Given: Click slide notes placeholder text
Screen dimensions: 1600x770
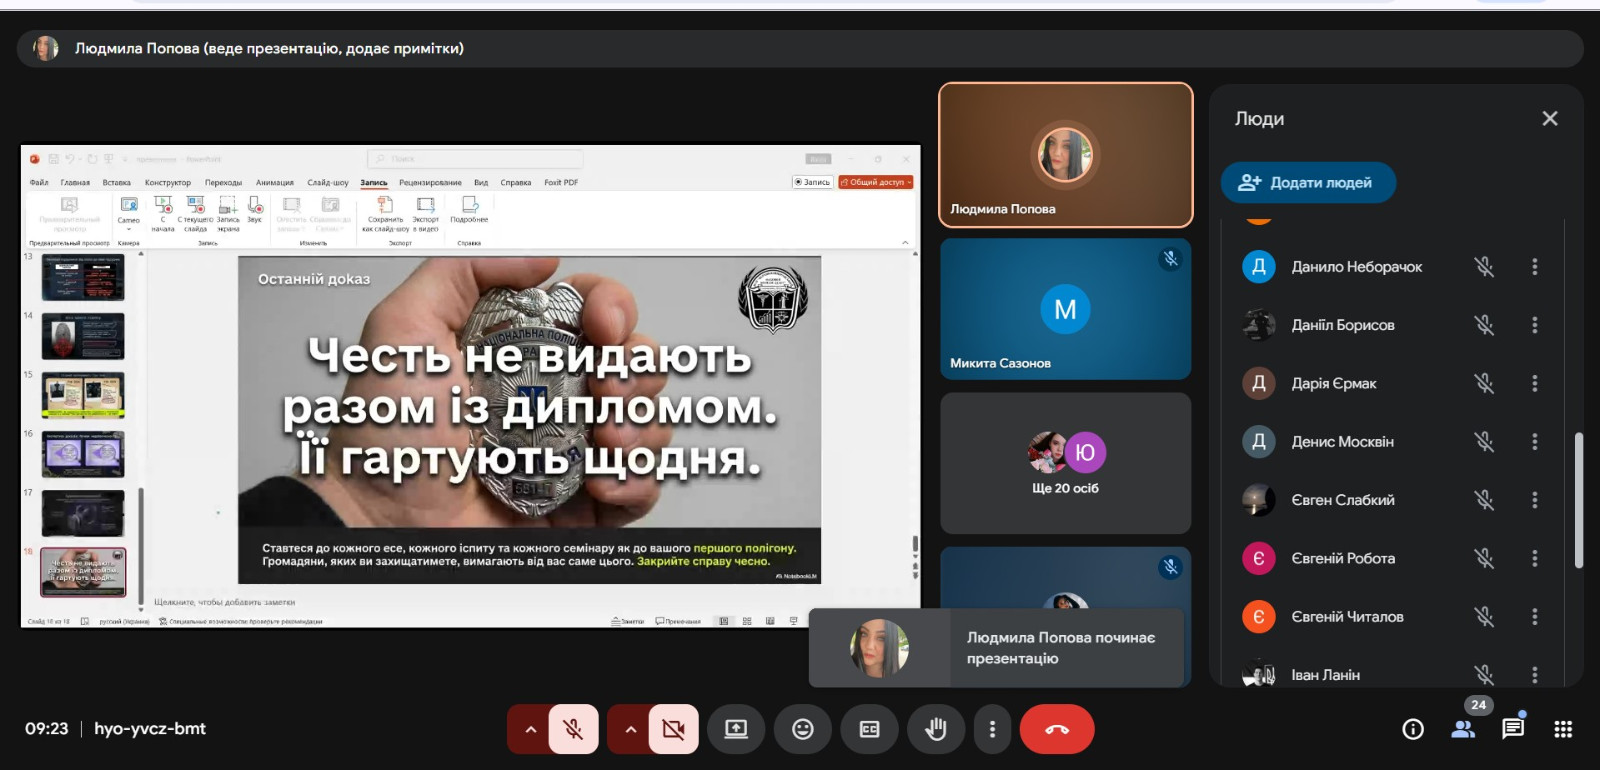Looking at the screenshot, I should tap(225, 603).
